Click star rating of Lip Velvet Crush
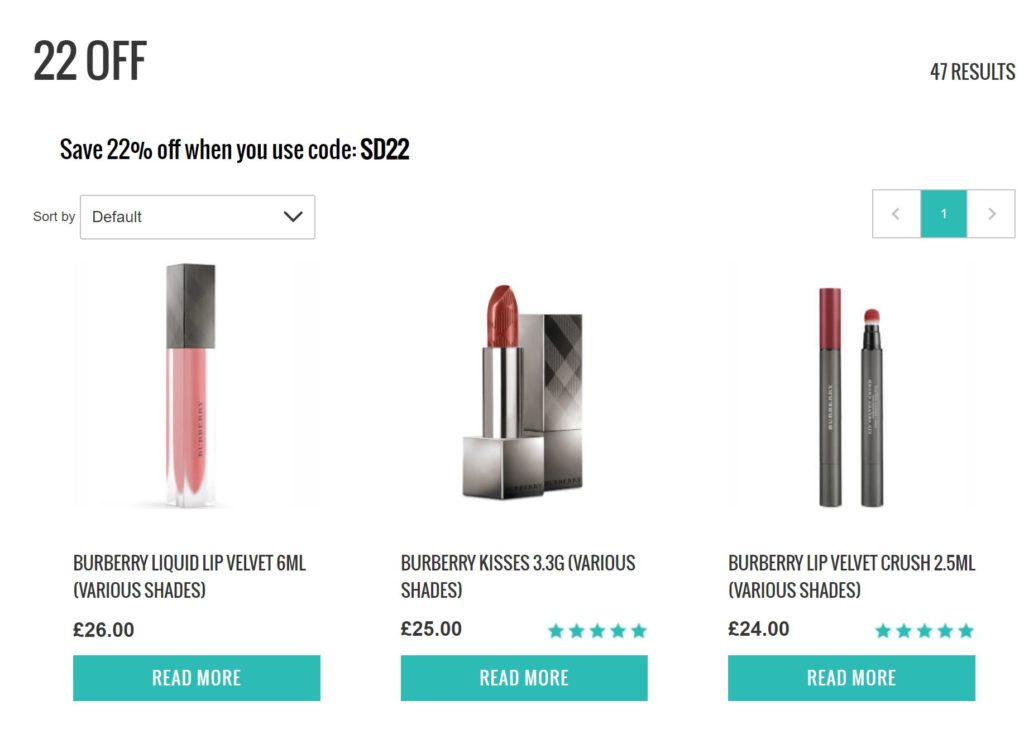The height and width of the screenshot is (734, 1024). [x=924, y=631]
